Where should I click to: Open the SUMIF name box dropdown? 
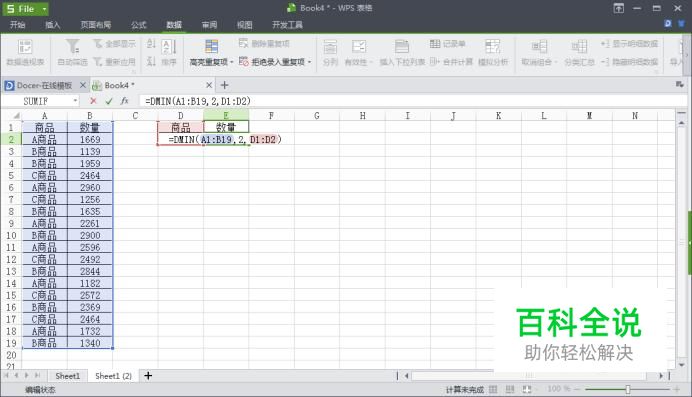[x=75, y=101]
